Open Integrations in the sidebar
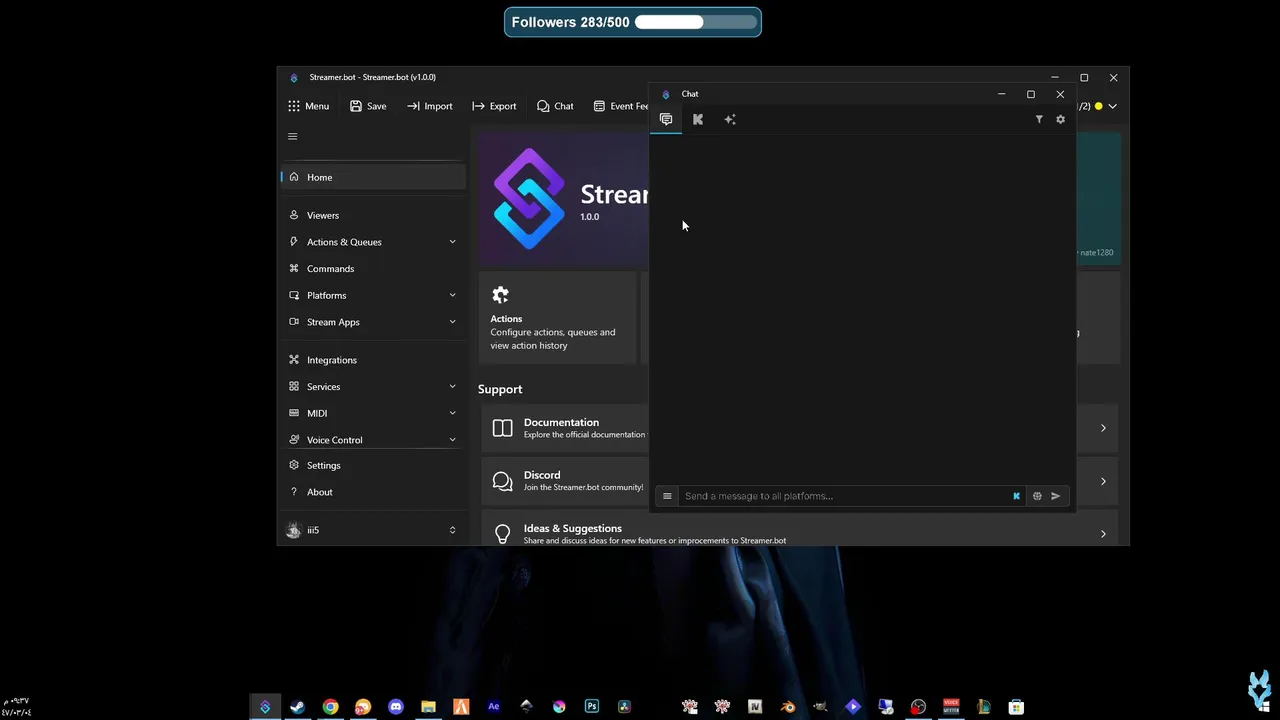This screenshot has height=720, width=1280. [373, 360]
